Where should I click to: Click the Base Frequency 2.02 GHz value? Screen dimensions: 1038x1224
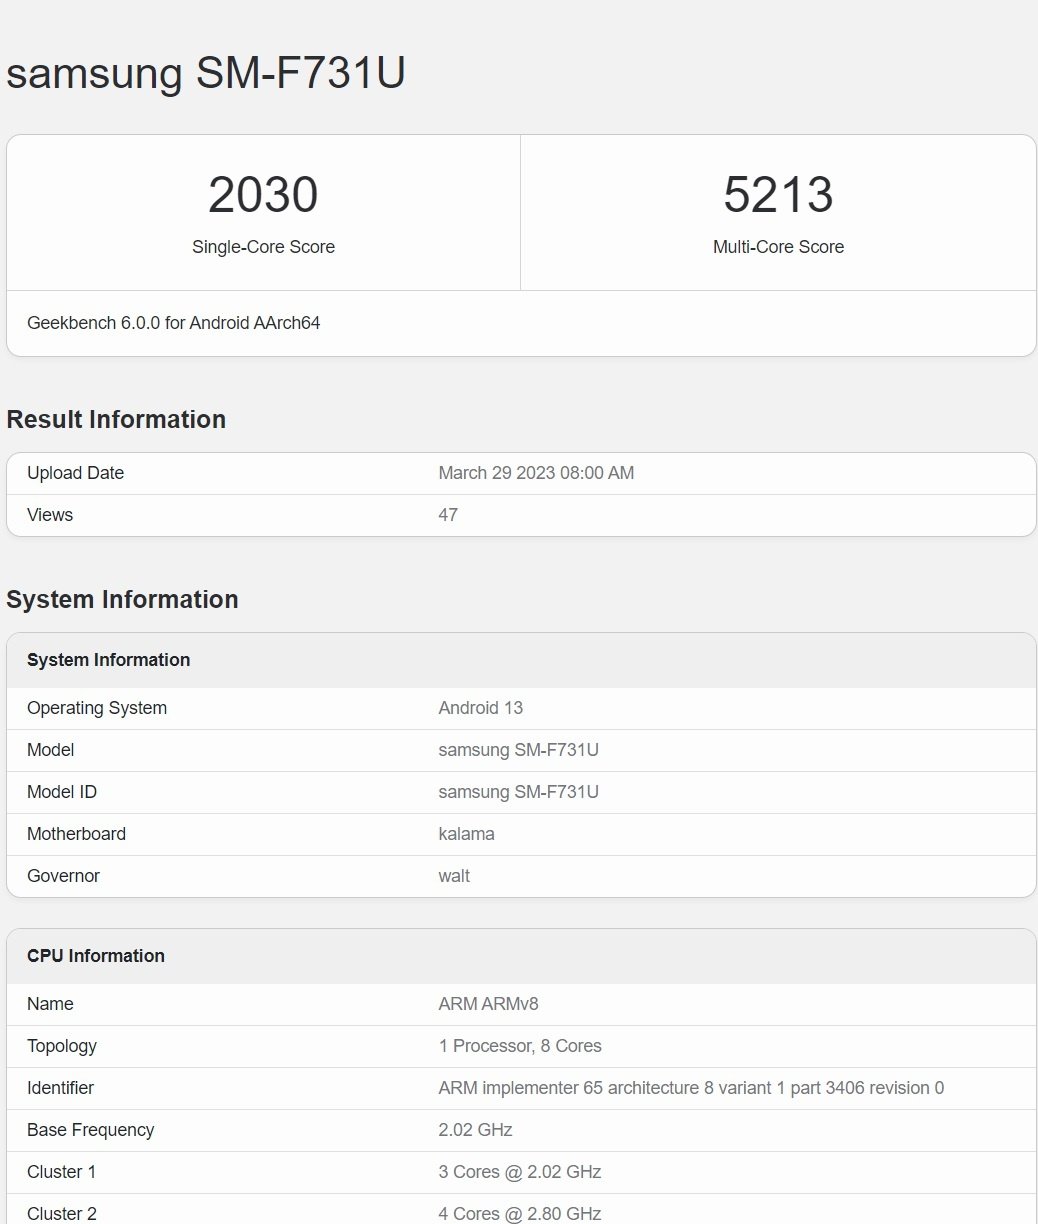point(475,1130)
